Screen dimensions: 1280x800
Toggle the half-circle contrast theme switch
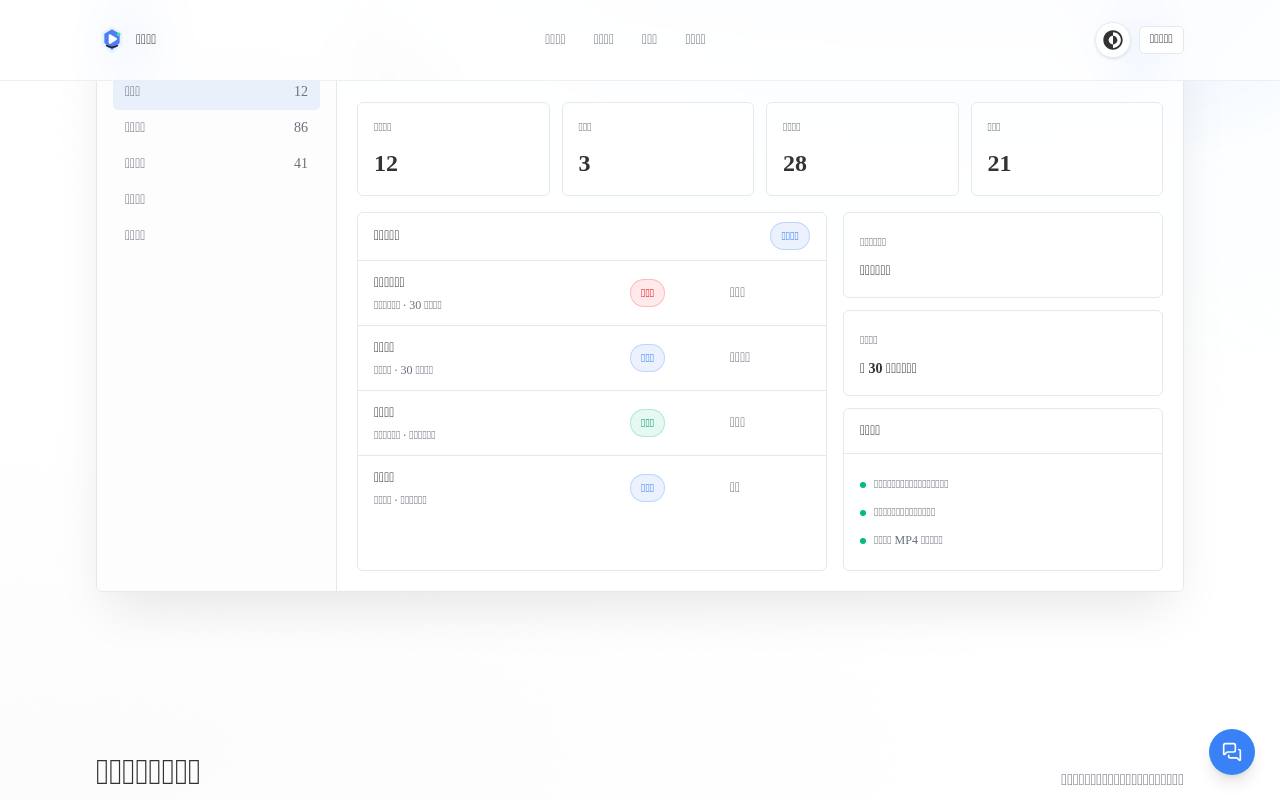(1113, 40)
